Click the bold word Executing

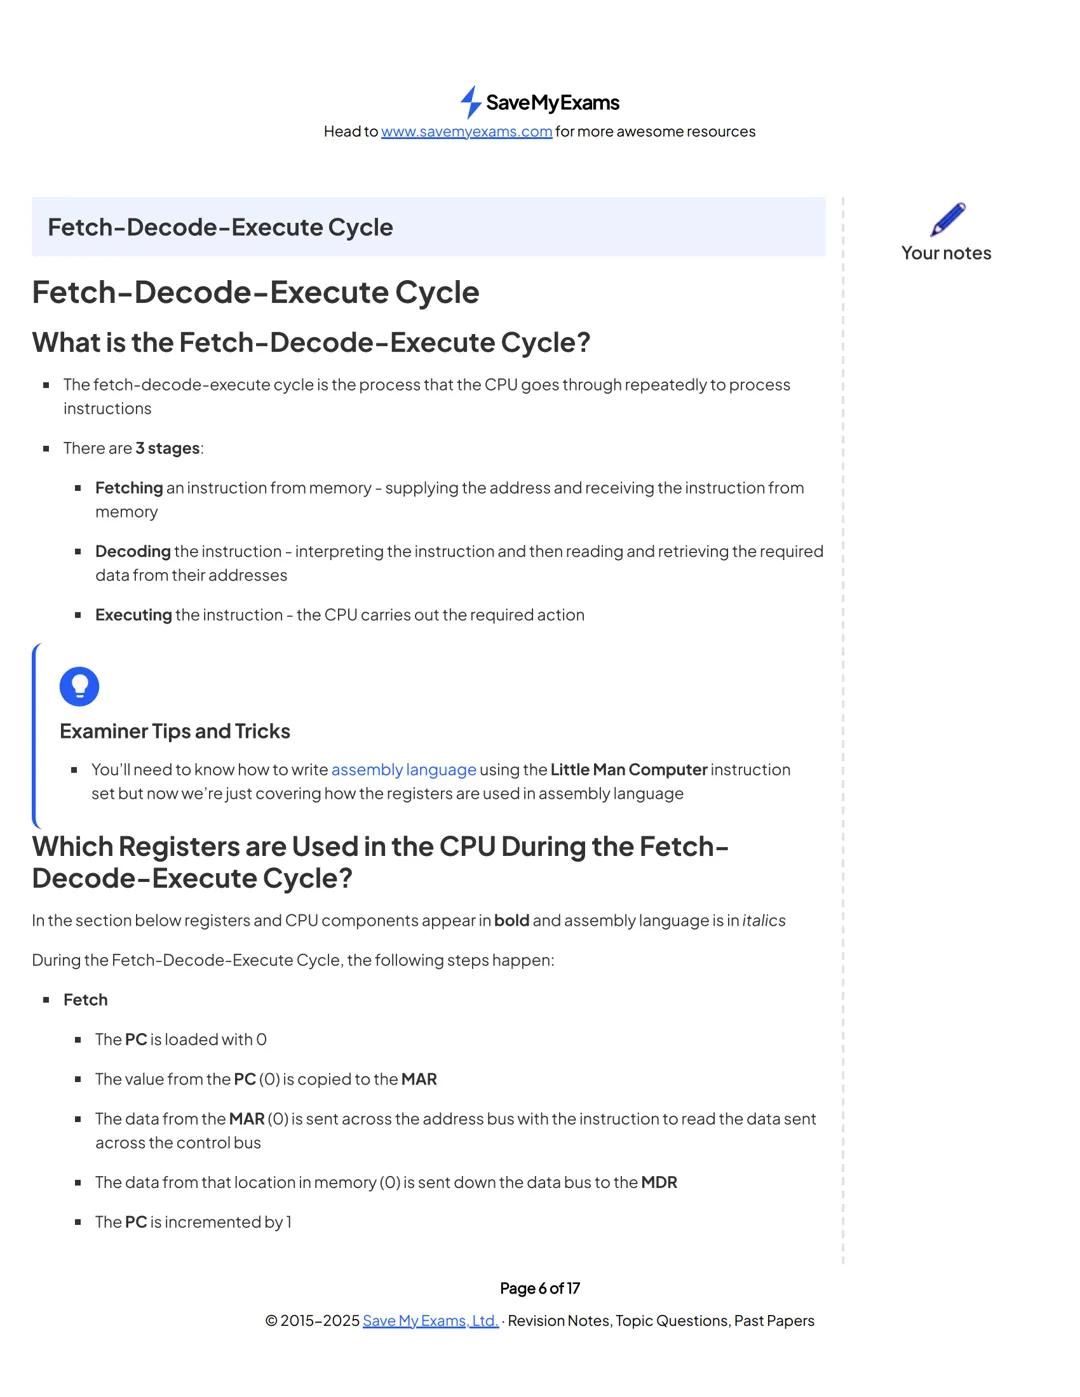point(134,615)
